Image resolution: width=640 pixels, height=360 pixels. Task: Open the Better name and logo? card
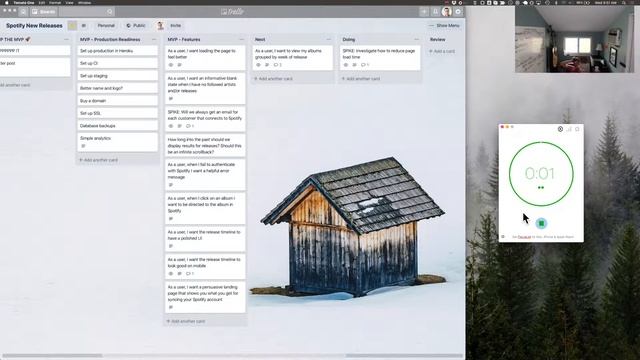[118, 88]
